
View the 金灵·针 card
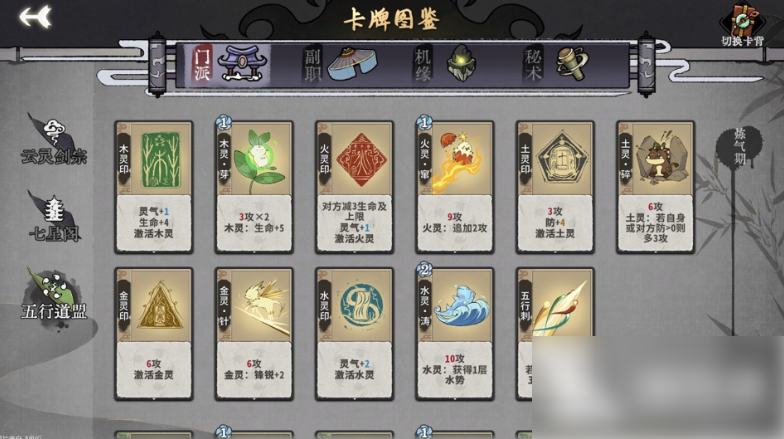pyautogui.click(x=254, y=334)
